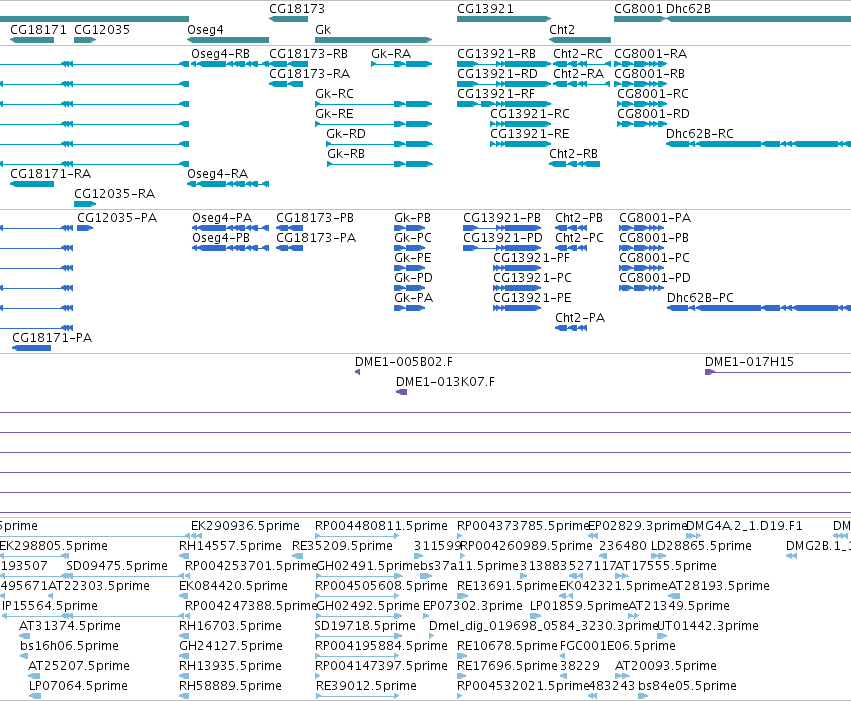
Task: Open the CG18173-RB transcript label
Action: (308, 54)
